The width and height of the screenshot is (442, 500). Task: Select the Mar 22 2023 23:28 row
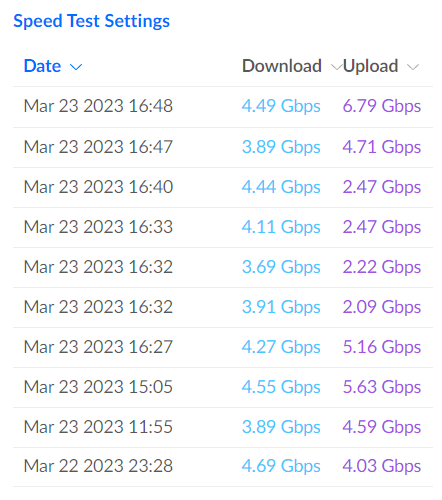point(223,467)
